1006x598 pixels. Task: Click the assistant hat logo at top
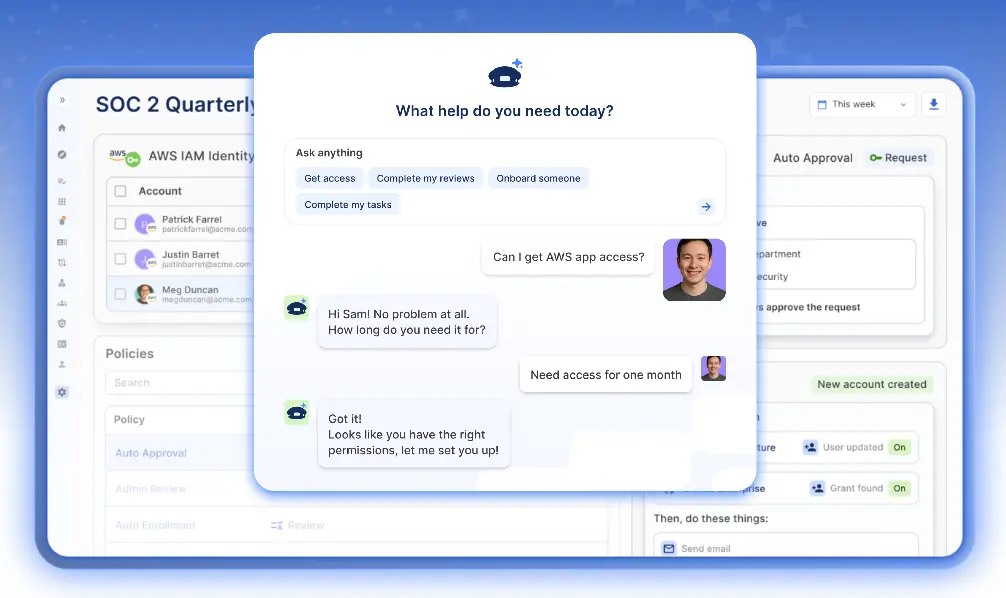click(x=505, y=75)
